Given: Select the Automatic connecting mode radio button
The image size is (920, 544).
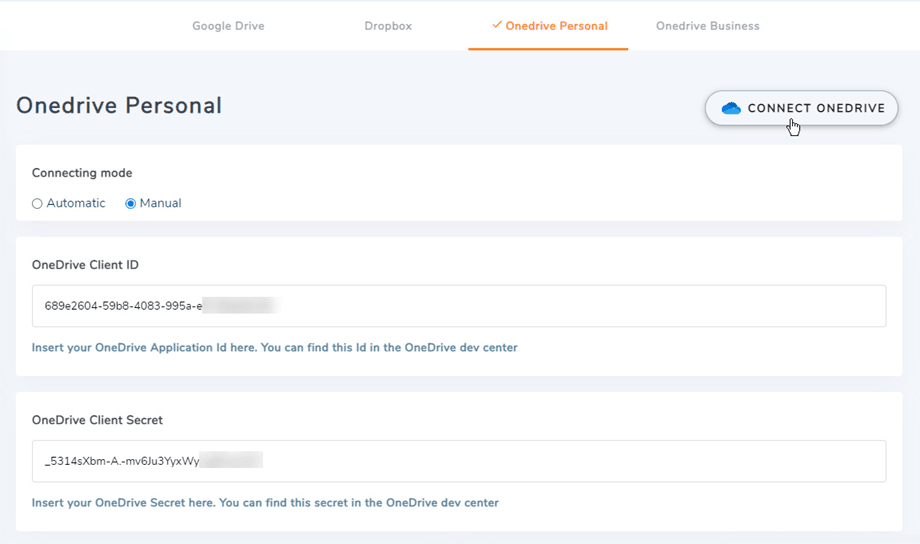Looking at the screenshot, I should tap(37, 204).
